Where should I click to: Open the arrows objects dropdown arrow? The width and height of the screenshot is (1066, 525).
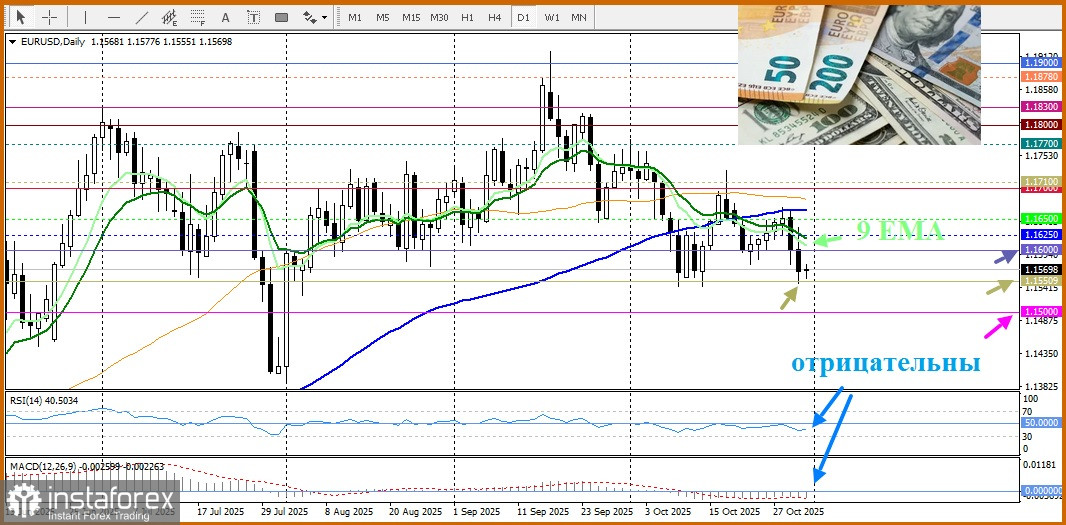(x=324, y=17)
